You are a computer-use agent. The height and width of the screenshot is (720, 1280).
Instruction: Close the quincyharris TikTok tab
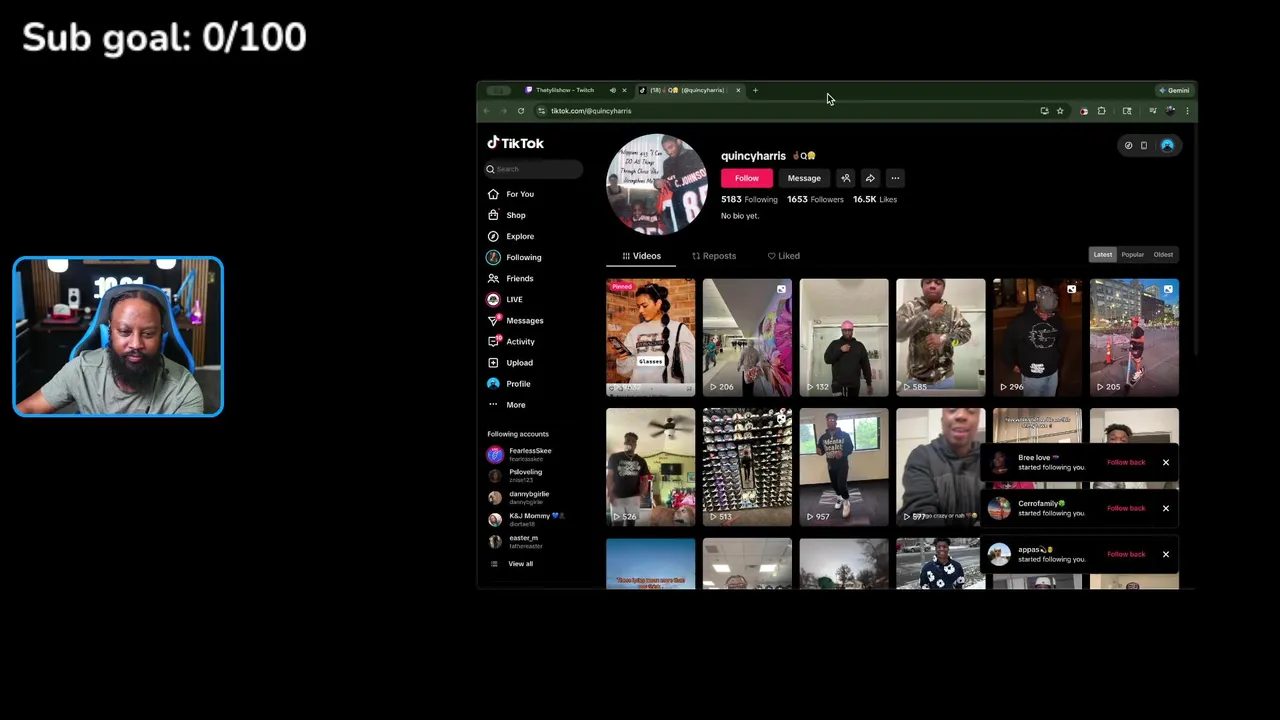[738, 90]
